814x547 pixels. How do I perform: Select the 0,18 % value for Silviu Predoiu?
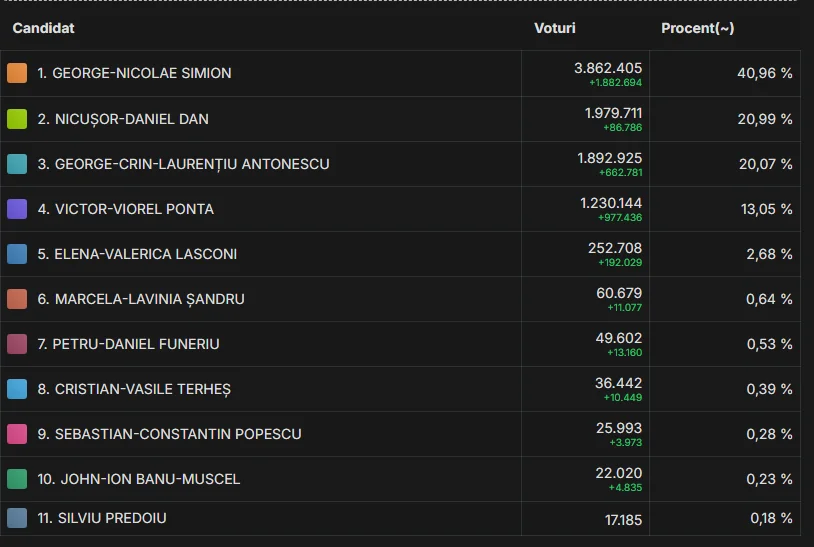(x=770, y=518)
